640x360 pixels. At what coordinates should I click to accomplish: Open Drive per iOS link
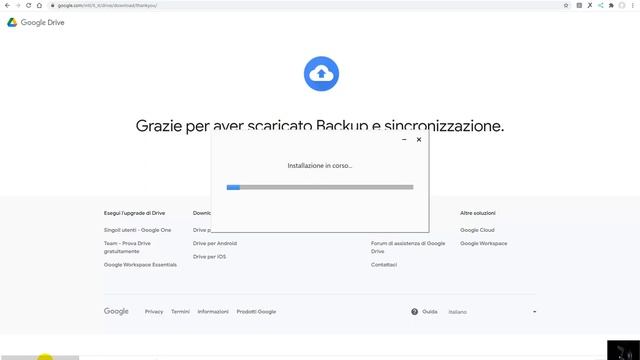tap(209, 257)
